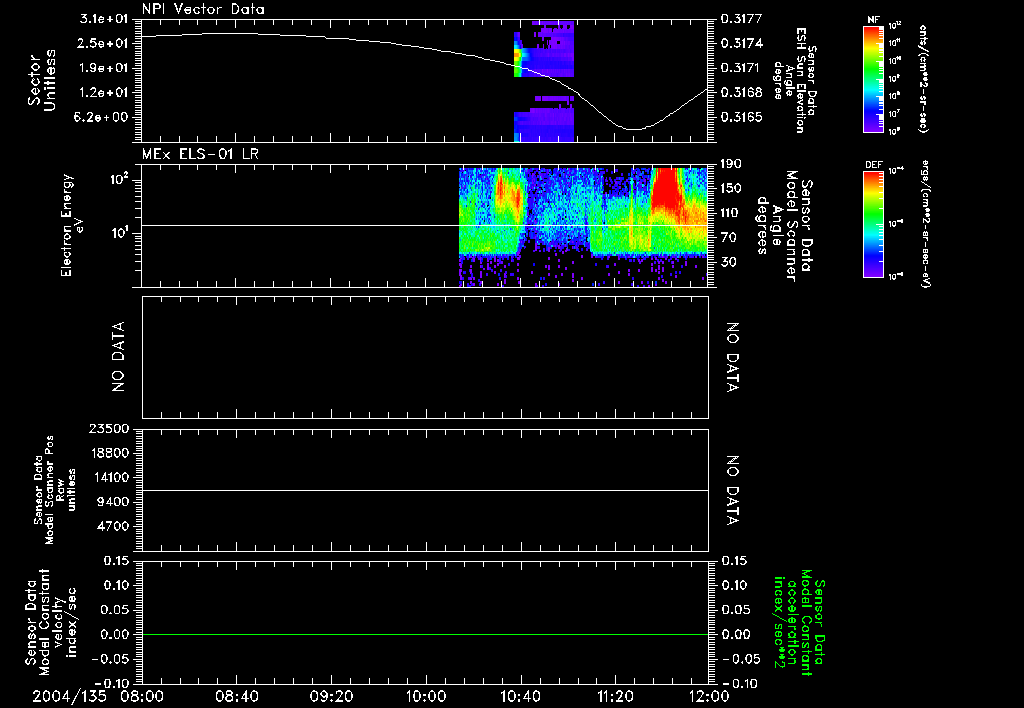This screenshot has width=1024, height=708.
Task: Click "NO DATA" left of the empty third panel
Action: point(118,357)
